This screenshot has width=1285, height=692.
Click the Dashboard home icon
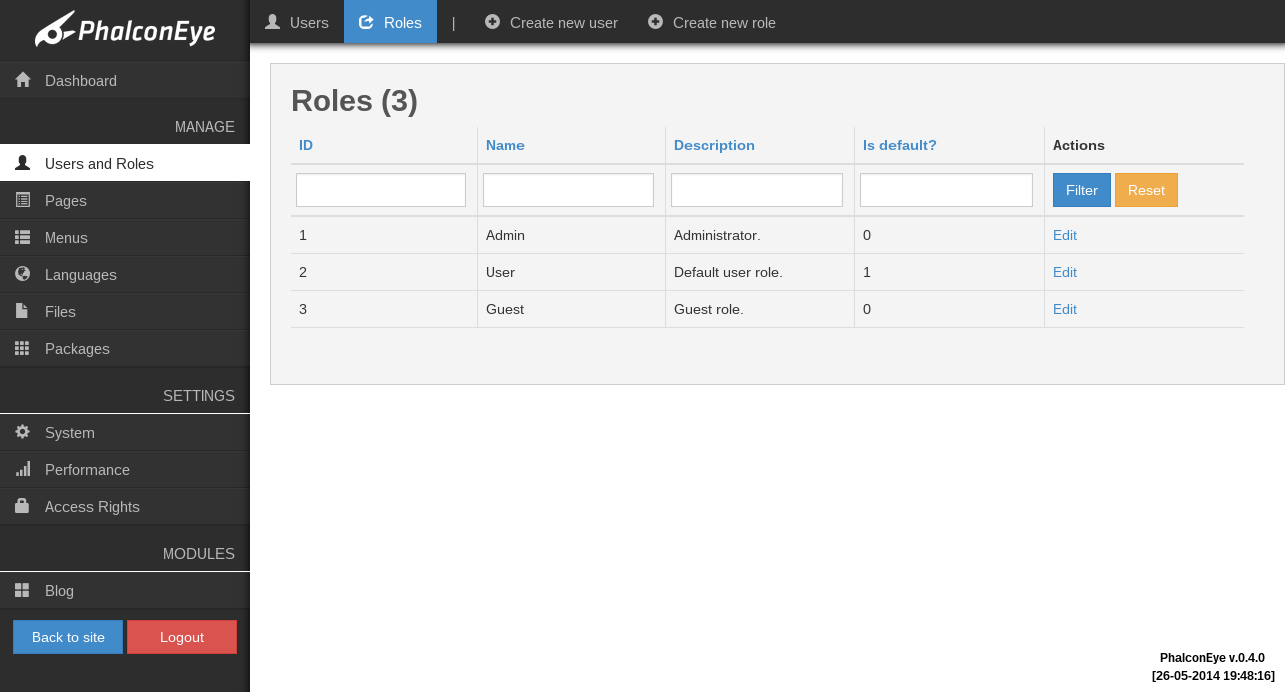pos(23,80)
